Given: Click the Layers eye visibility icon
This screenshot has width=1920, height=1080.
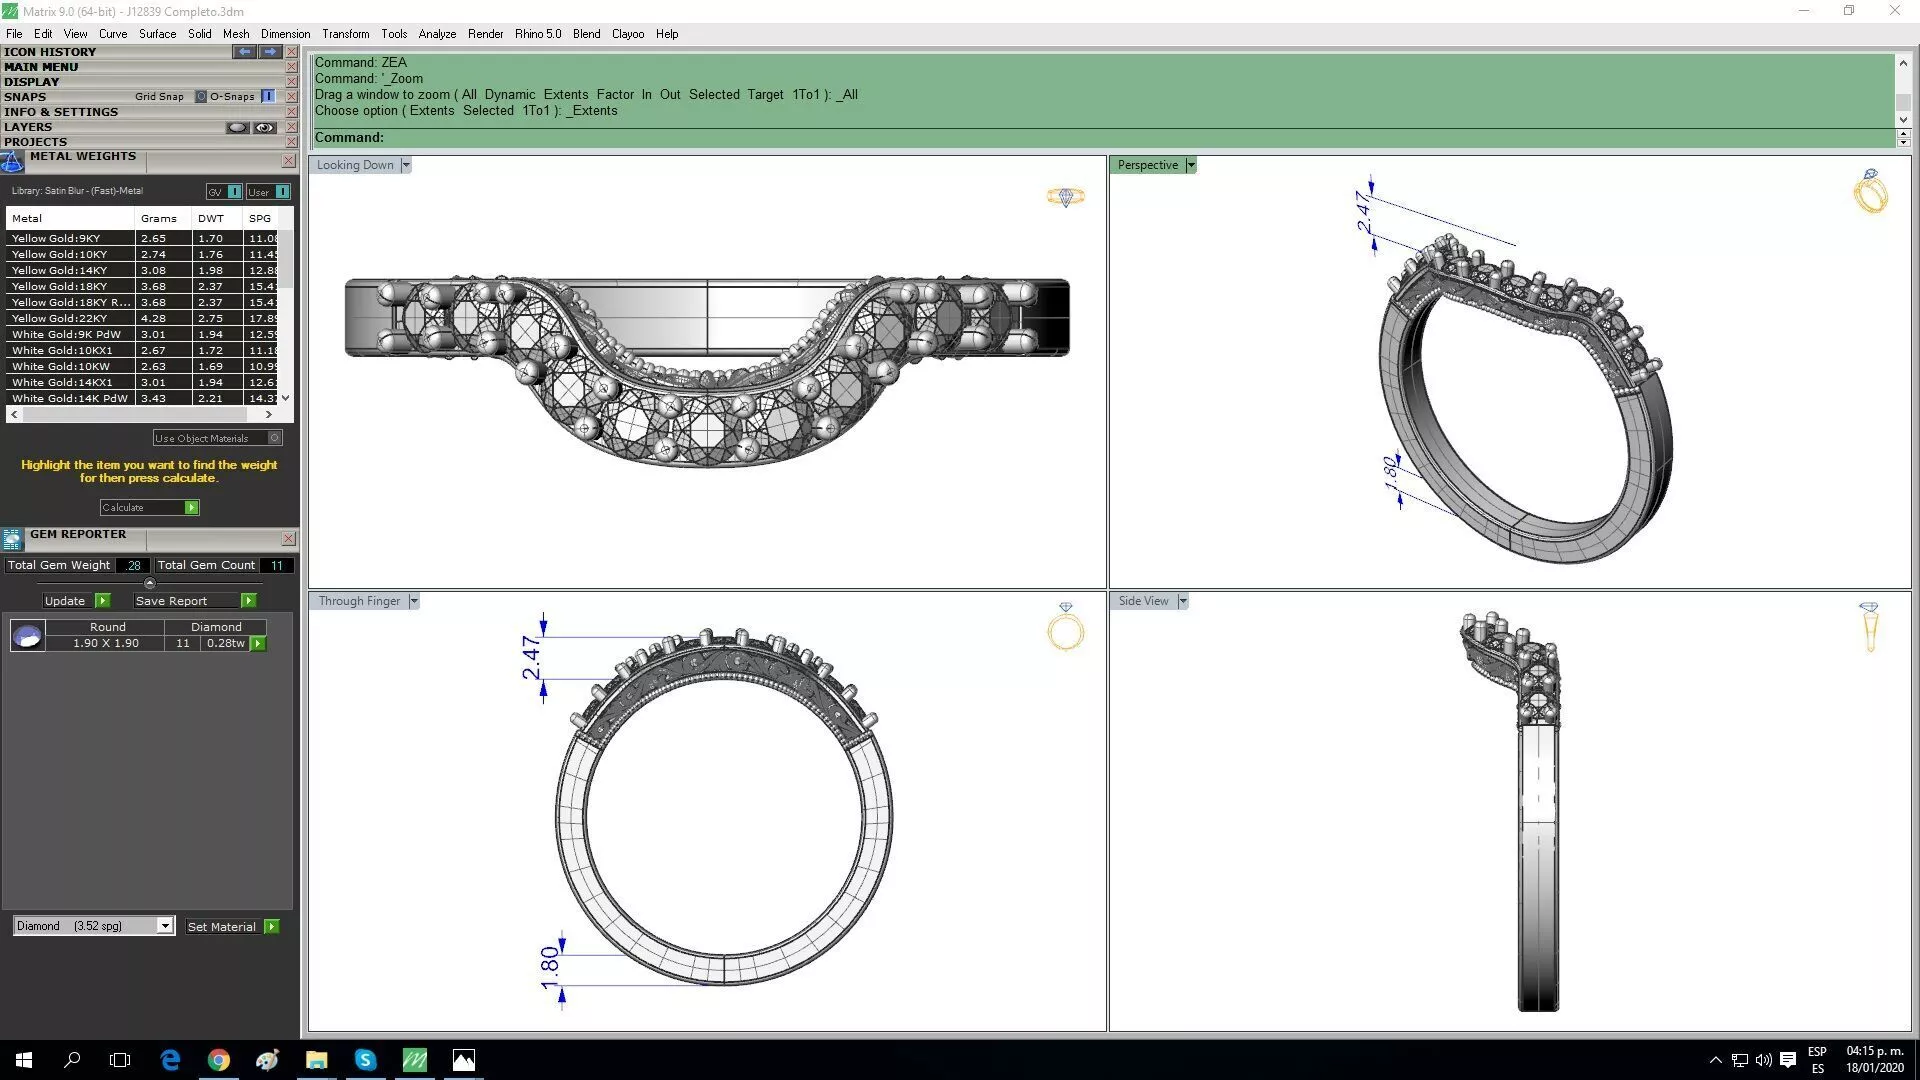Looking at the screenshot, I should tap(264, 127).
